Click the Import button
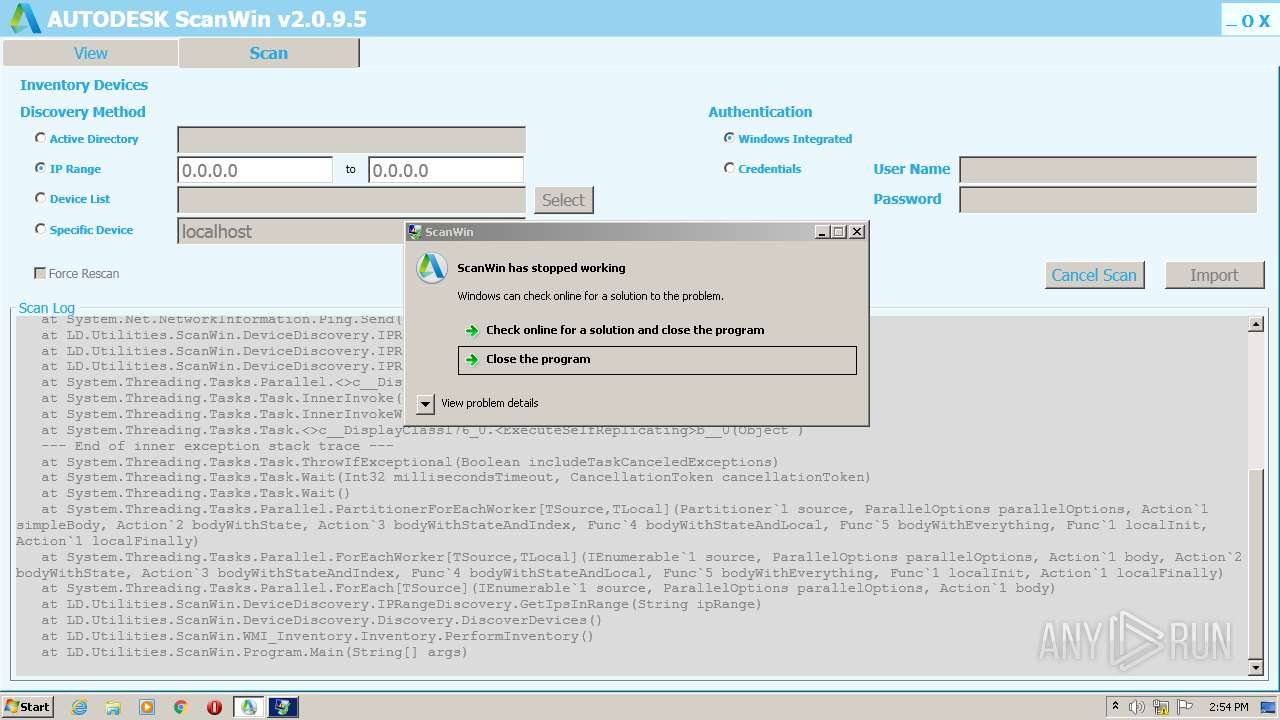This screenshot has width=1280, height=720. [1214, 275]
